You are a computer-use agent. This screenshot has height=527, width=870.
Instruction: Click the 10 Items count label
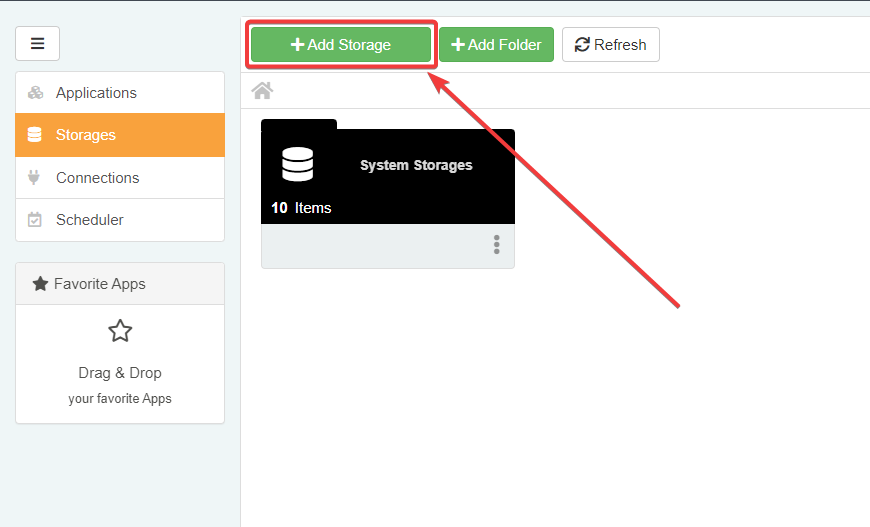click(301, 208)
